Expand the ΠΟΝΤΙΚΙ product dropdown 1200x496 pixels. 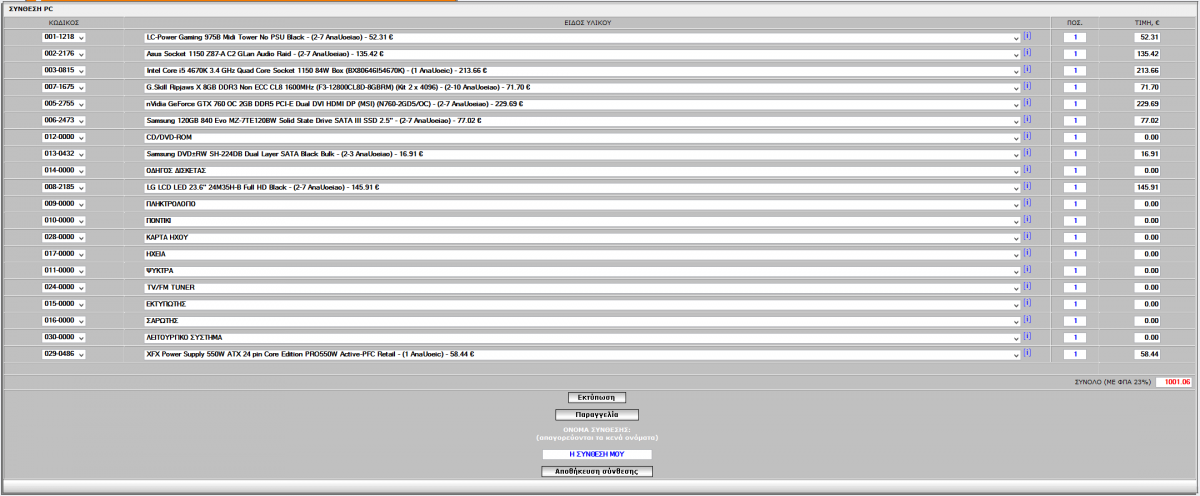(581, 221)
